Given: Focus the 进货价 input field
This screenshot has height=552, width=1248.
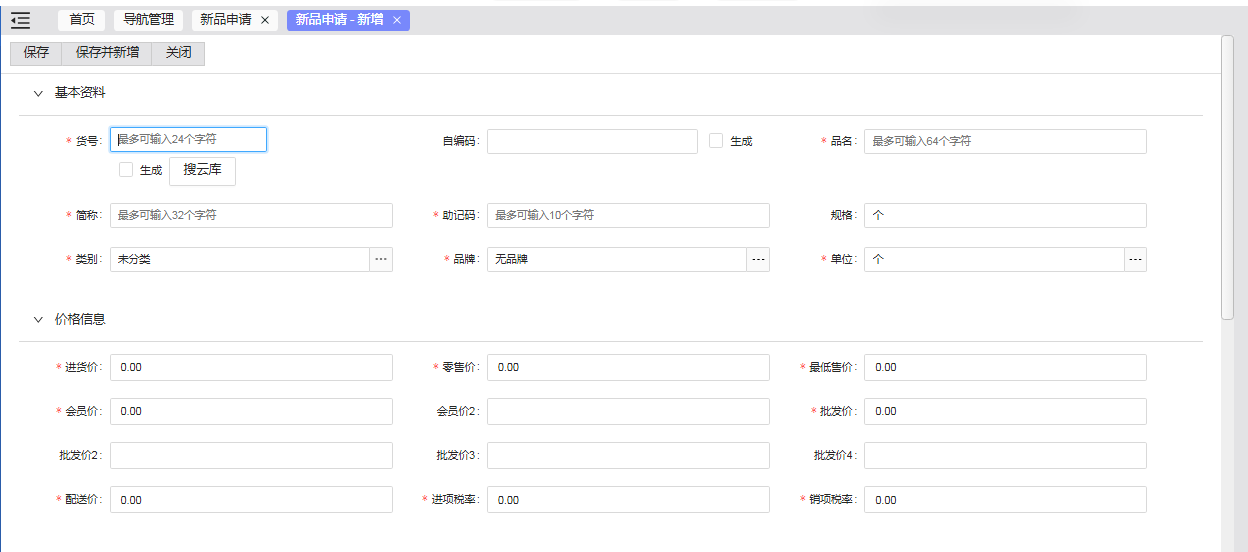Looking at the screenshot, I should tap(251, 367).
